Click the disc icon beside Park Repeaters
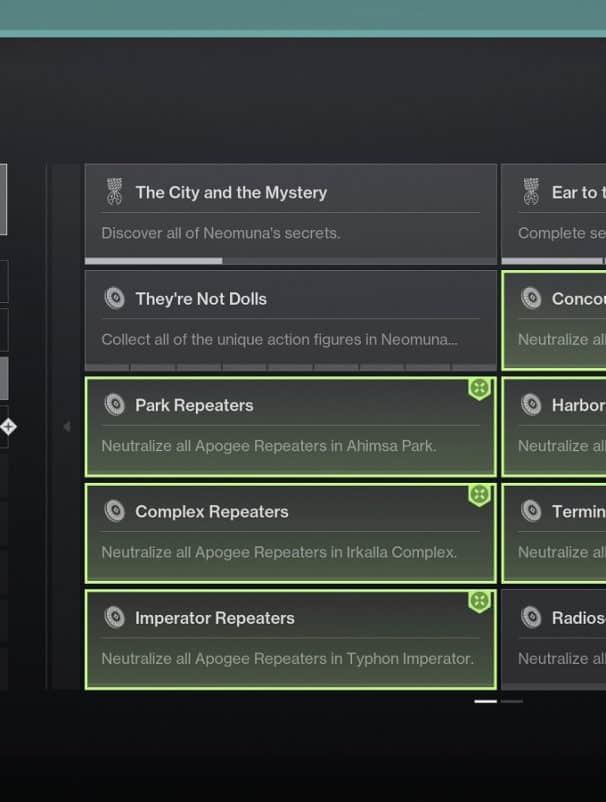Viewport: 606px width, 802px height. 115,405
